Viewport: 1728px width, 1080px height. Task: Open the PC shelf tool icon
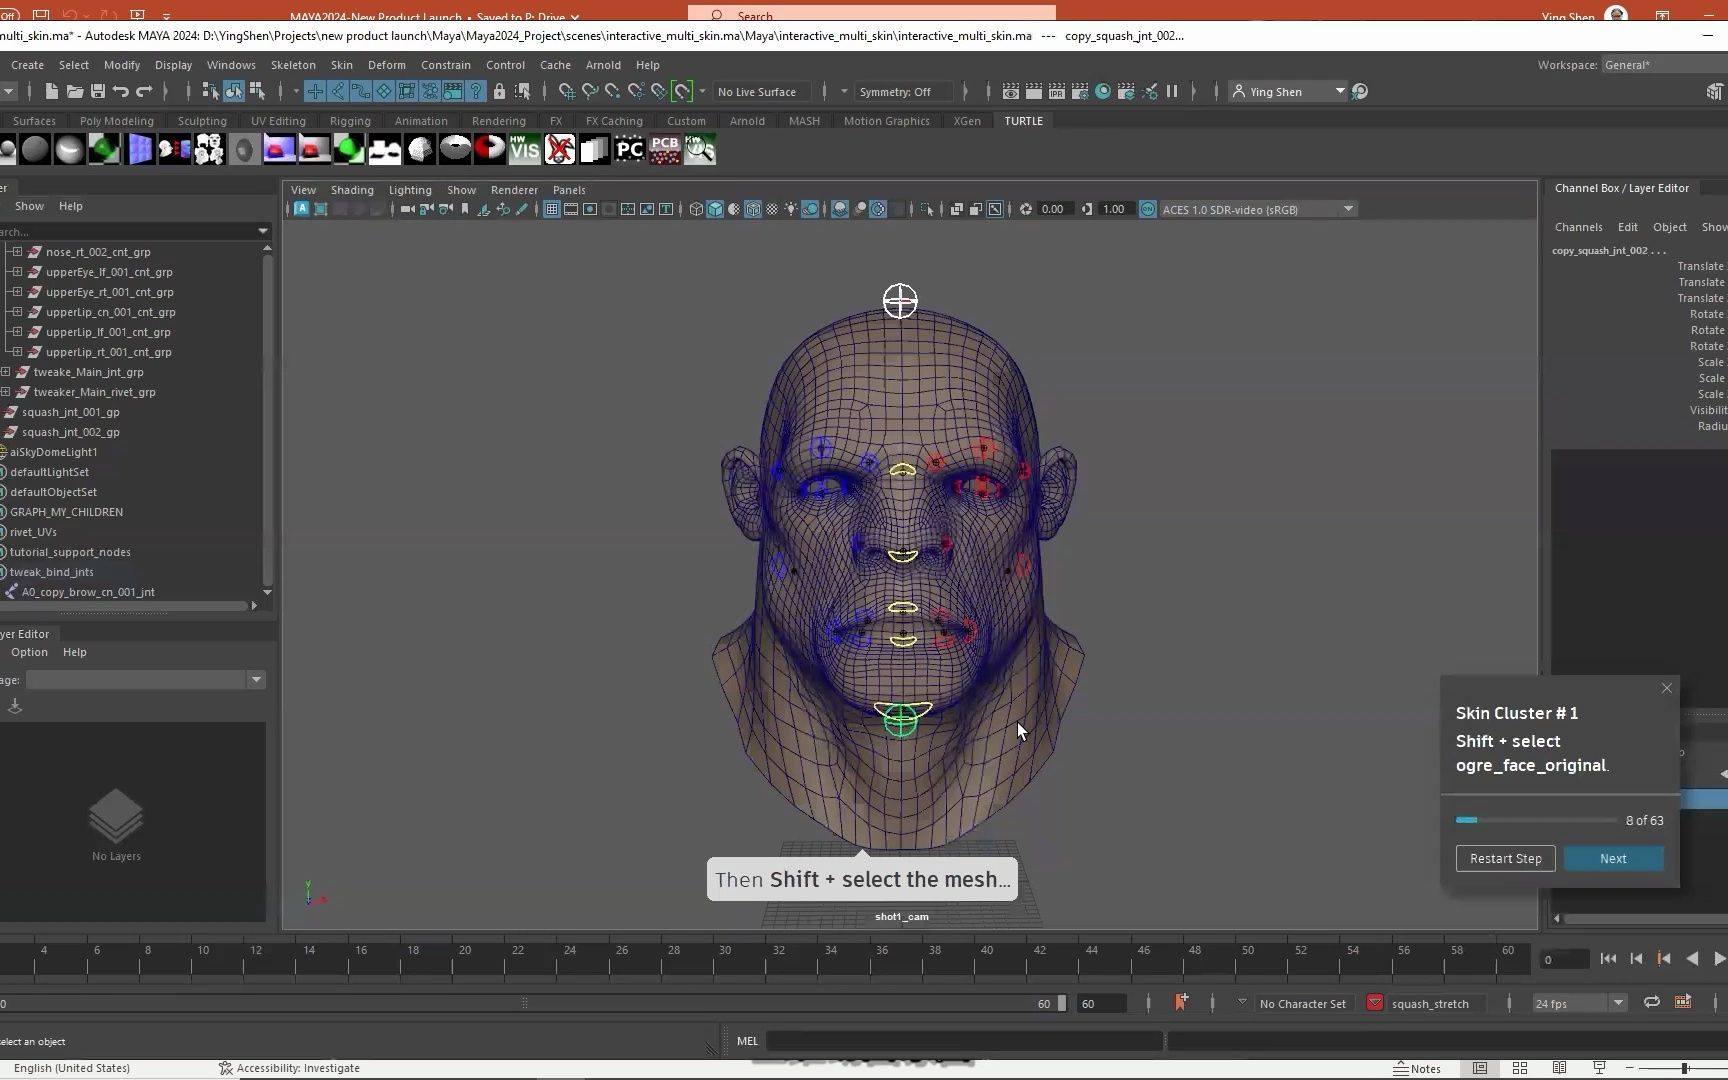(x=629, y=150)
